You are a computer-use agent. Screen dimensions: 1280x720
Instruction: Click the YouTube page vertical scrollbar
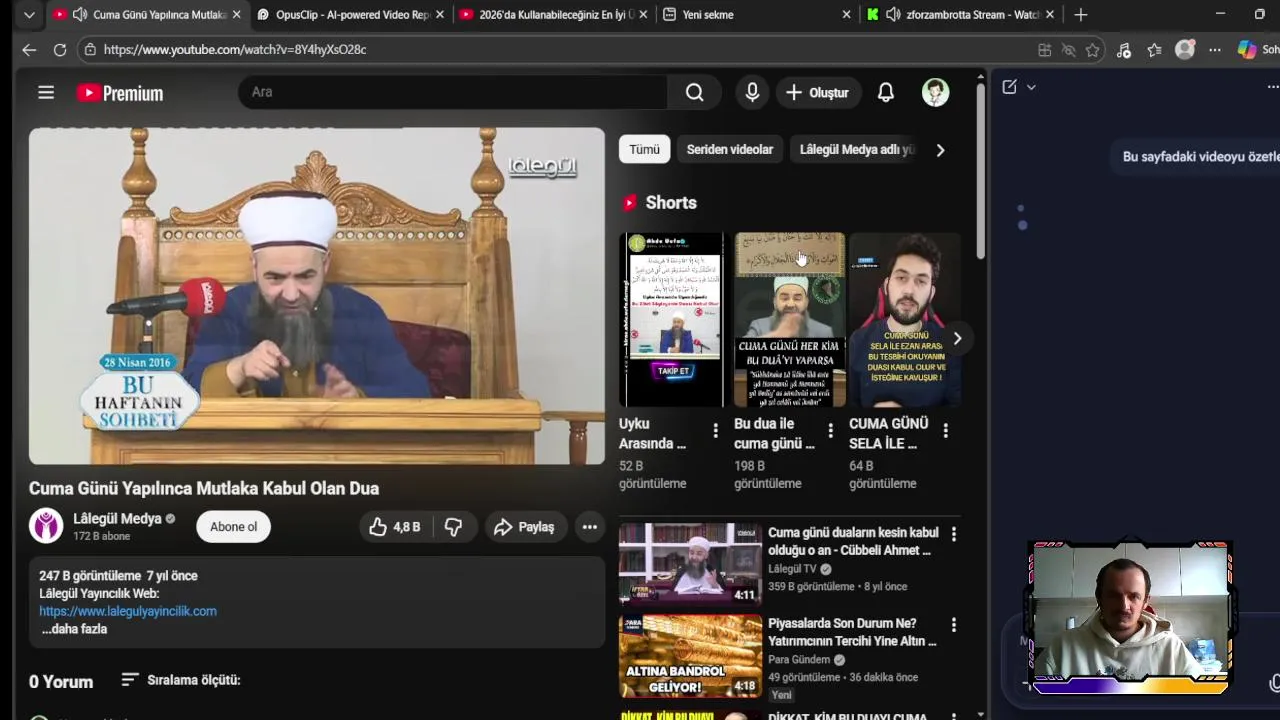click(x=980, y=170)
